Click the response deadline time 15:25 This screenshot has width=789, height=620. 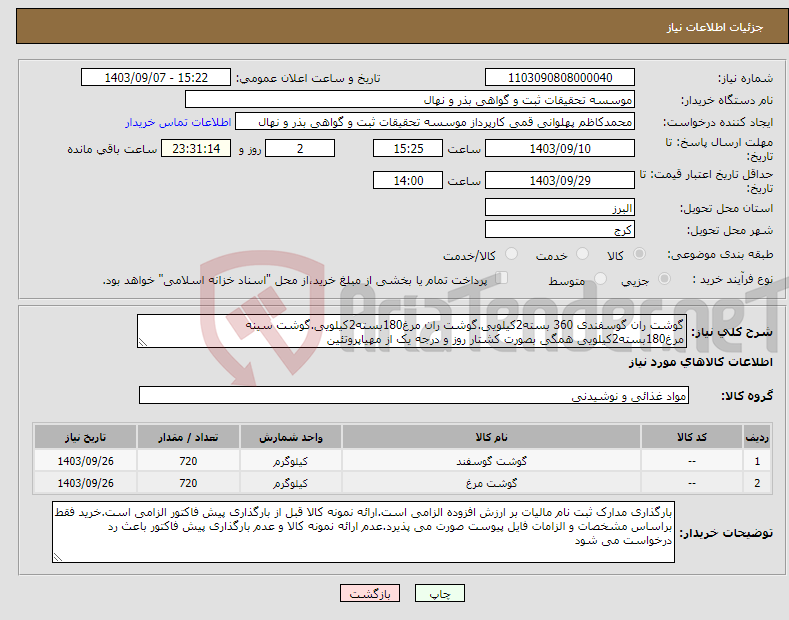(x=408, y=148)
